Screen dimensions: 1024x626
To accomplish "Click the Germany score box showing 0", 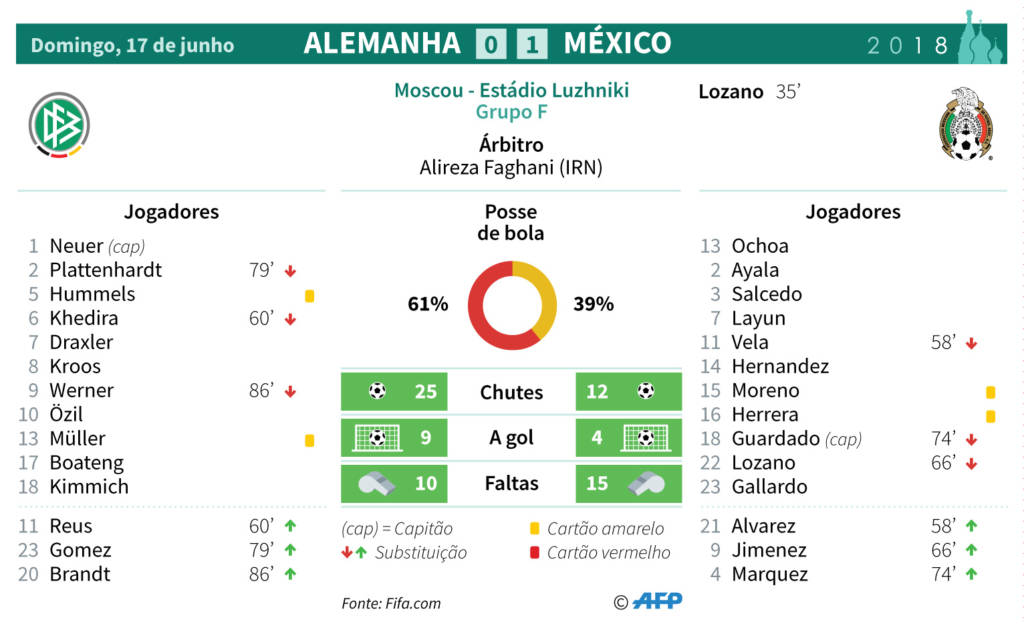I will point(491,45).
